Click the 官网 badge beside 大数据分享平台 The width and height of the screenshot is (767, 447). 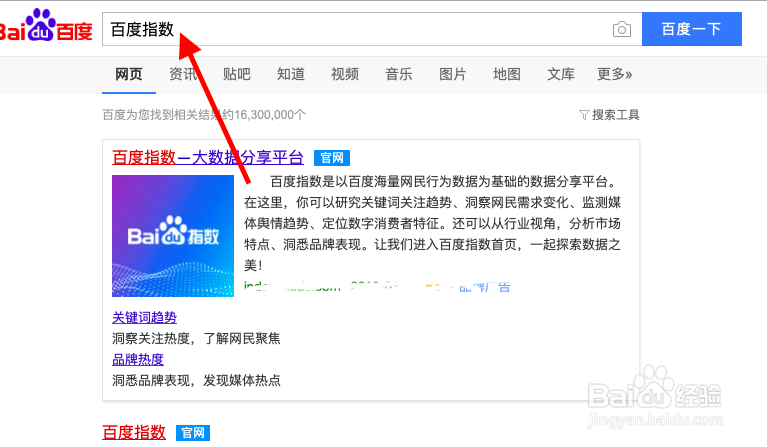332,158
